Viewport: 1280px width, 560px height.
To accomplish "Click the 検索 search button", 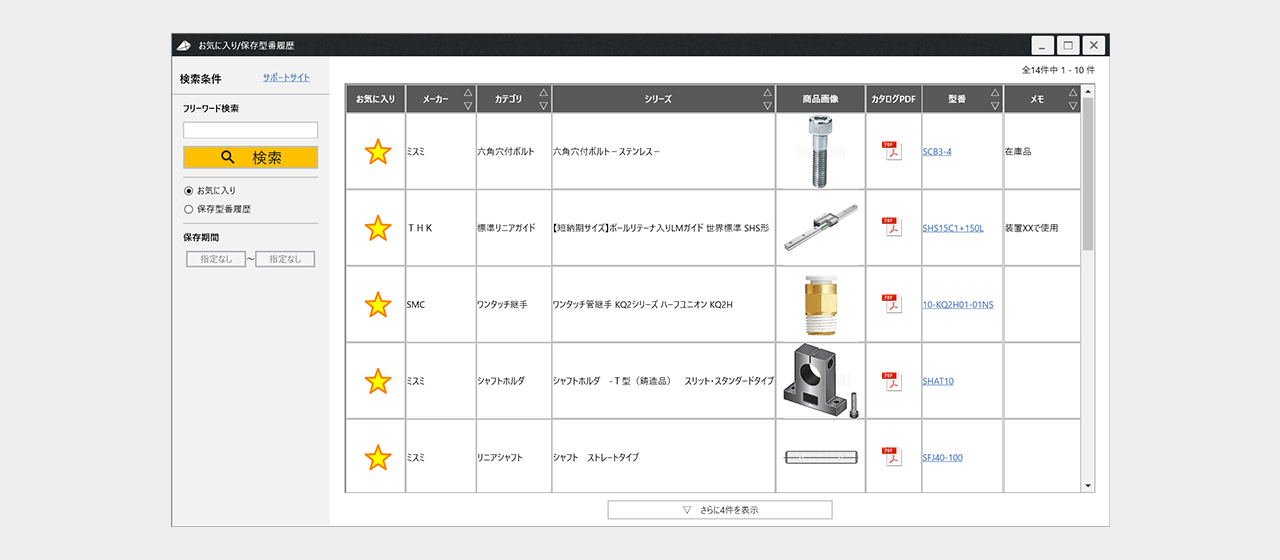I will point(250,157).
